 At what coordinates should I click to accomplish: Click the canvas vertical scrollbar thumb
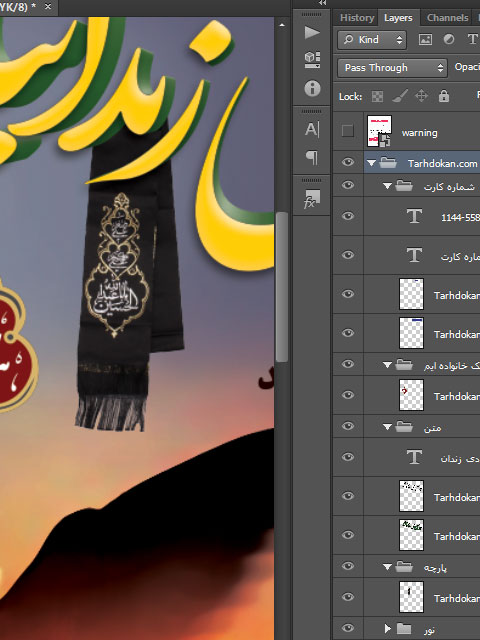pyautogui.click(x=281, y=287)
